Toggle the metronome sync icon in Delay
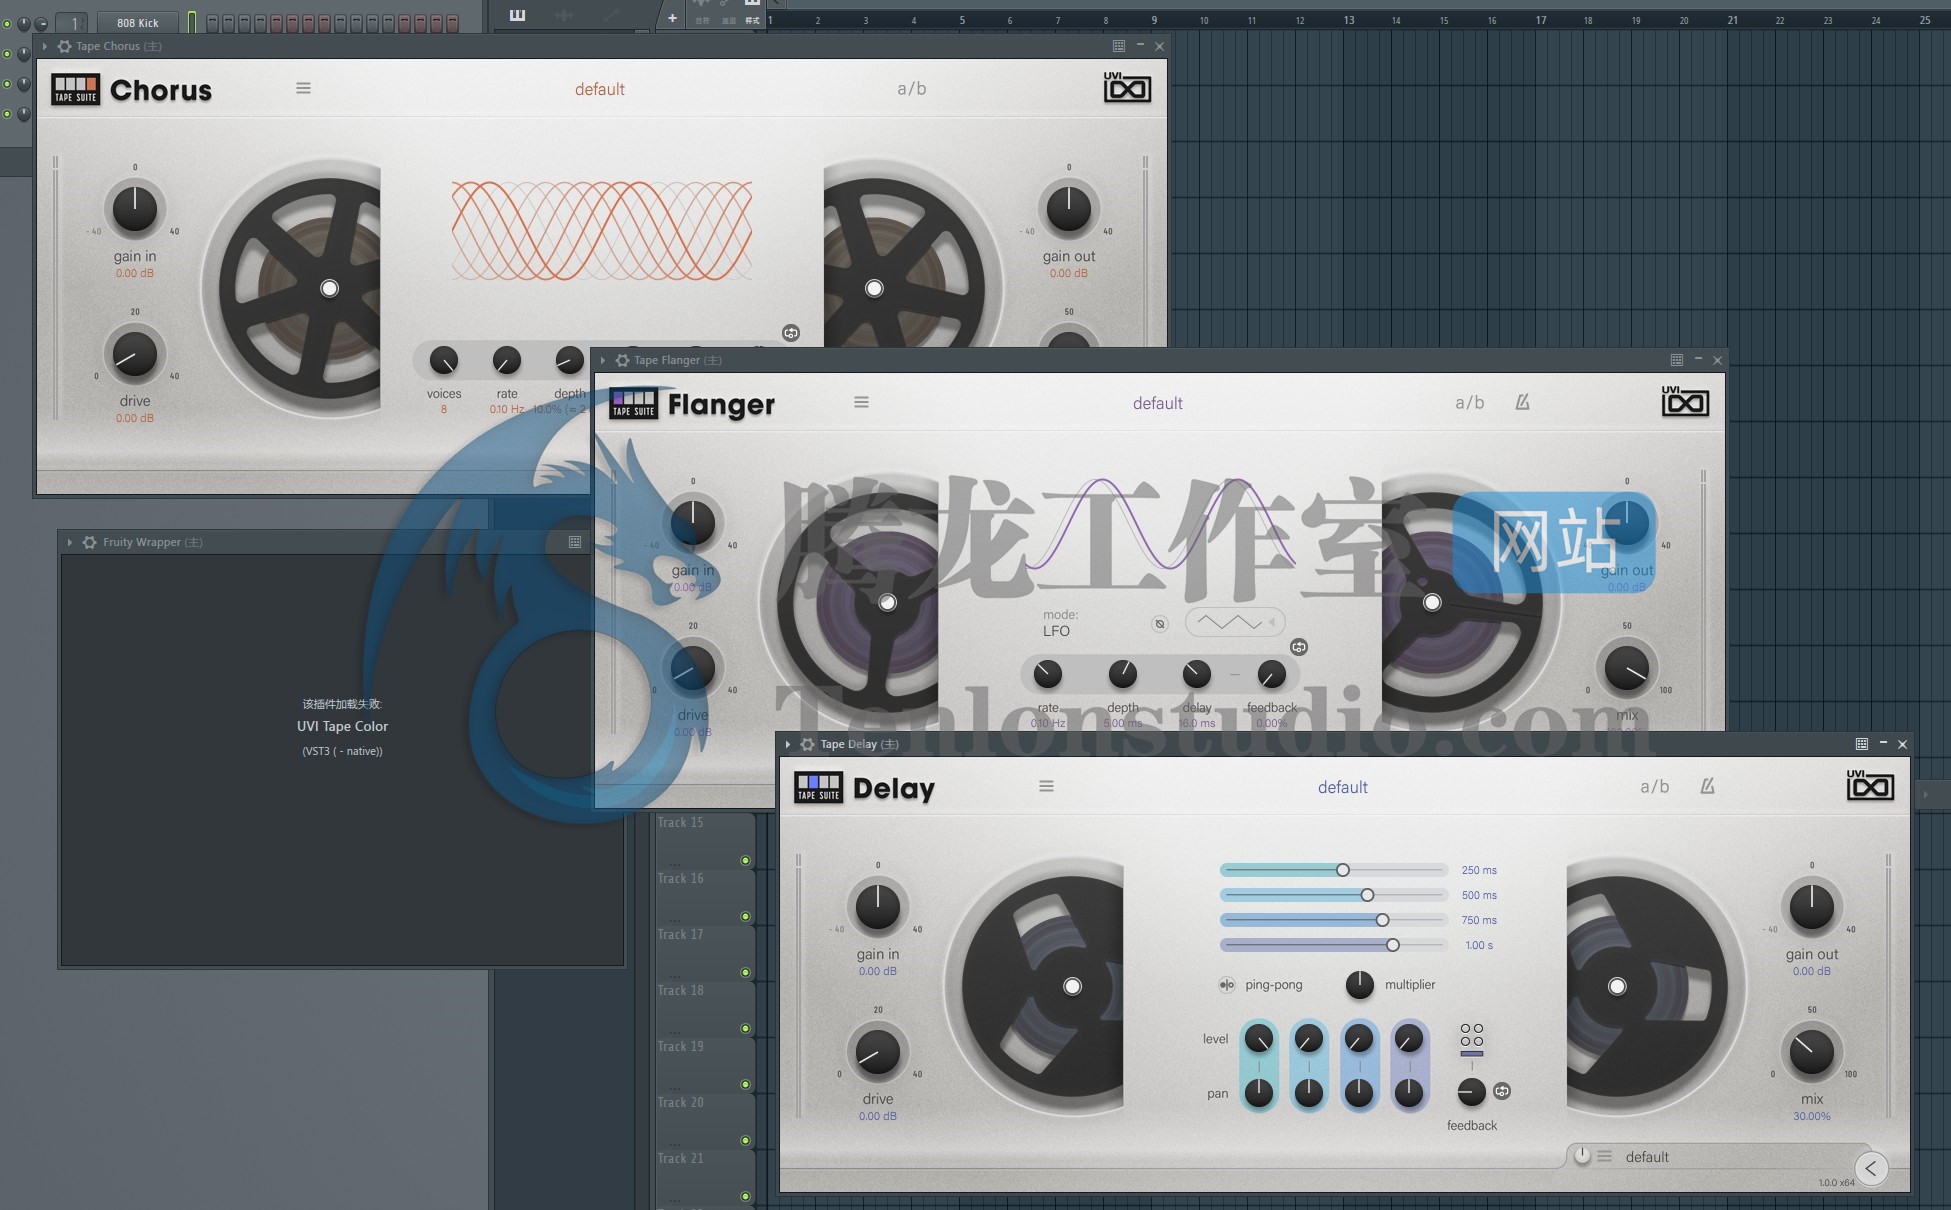 point(1707,786)
